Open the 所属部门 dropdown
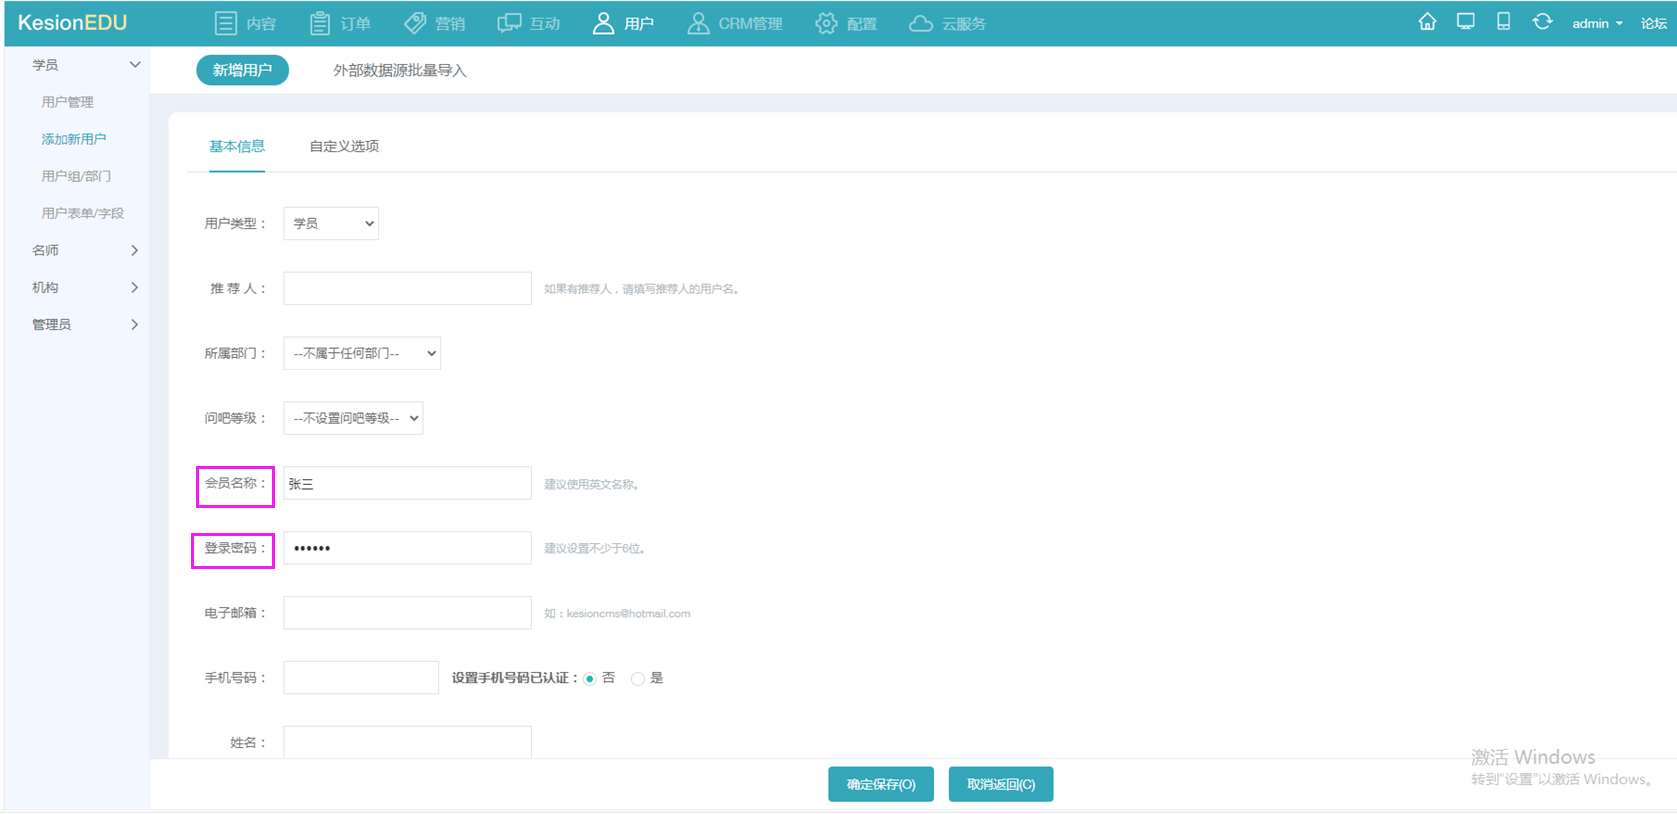 point(362,354)
